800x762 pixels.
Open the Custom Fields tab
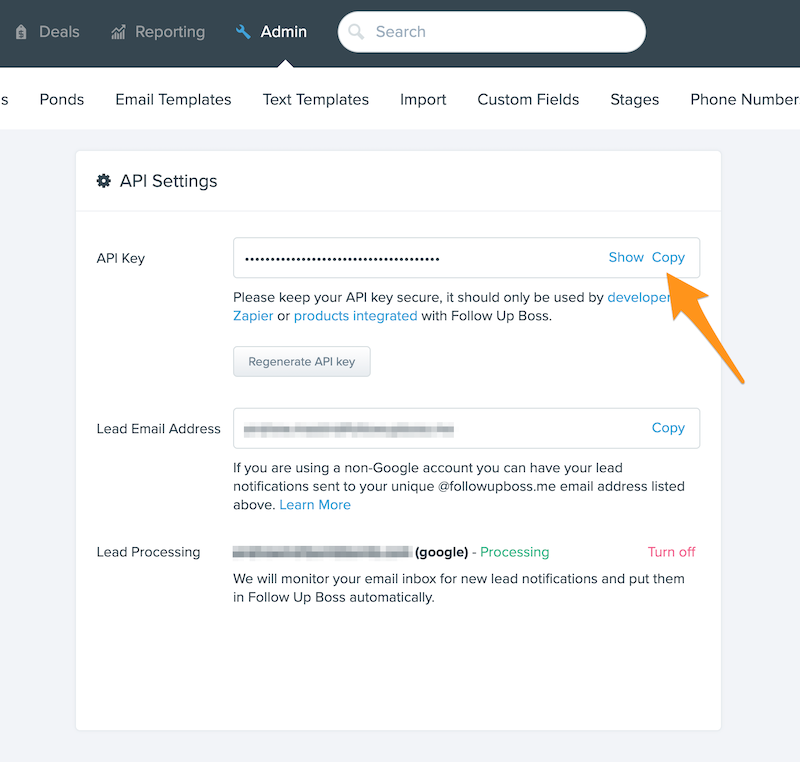[x=528, y=99]
